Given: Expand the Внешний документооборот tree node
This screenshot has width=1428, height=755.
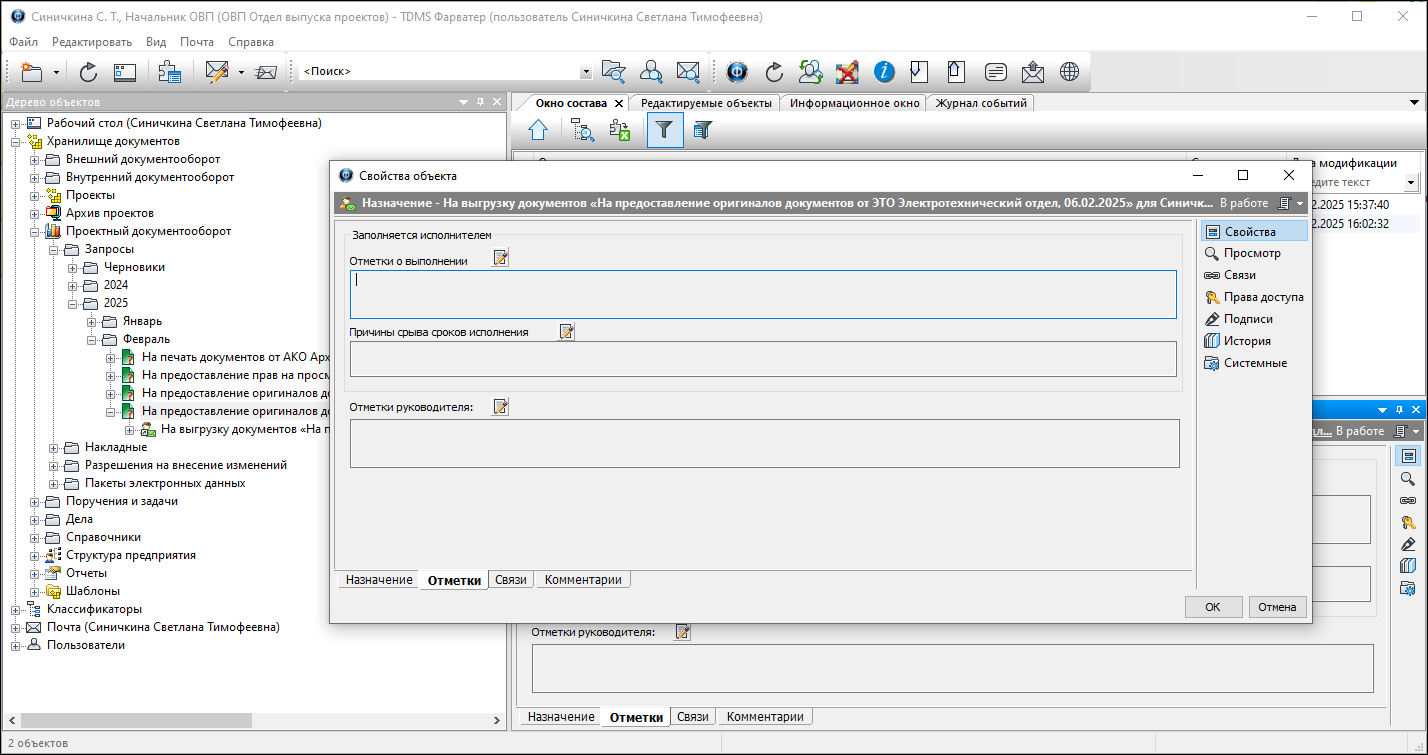Looking at the screenshot, I should (x=35, y=159).
